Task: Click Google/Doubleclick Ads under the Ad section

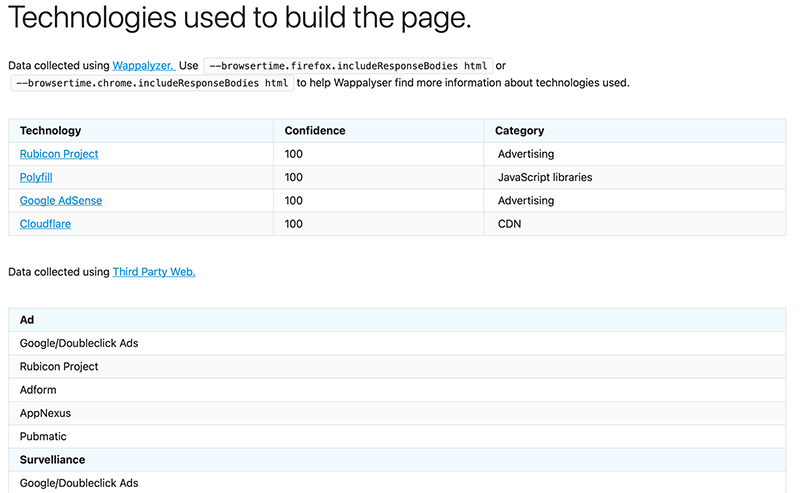Action: coord(79,343)
